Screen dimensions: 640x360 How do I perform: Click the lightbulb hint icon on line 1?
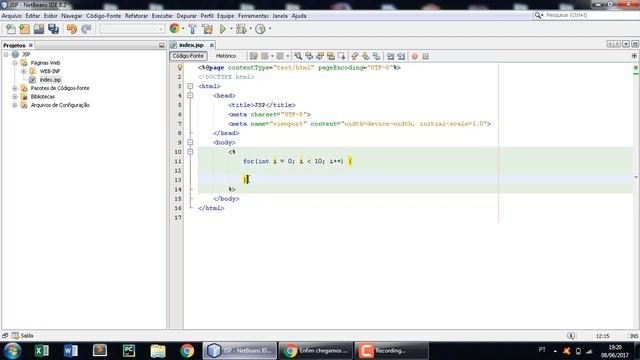tap(180, 67)
